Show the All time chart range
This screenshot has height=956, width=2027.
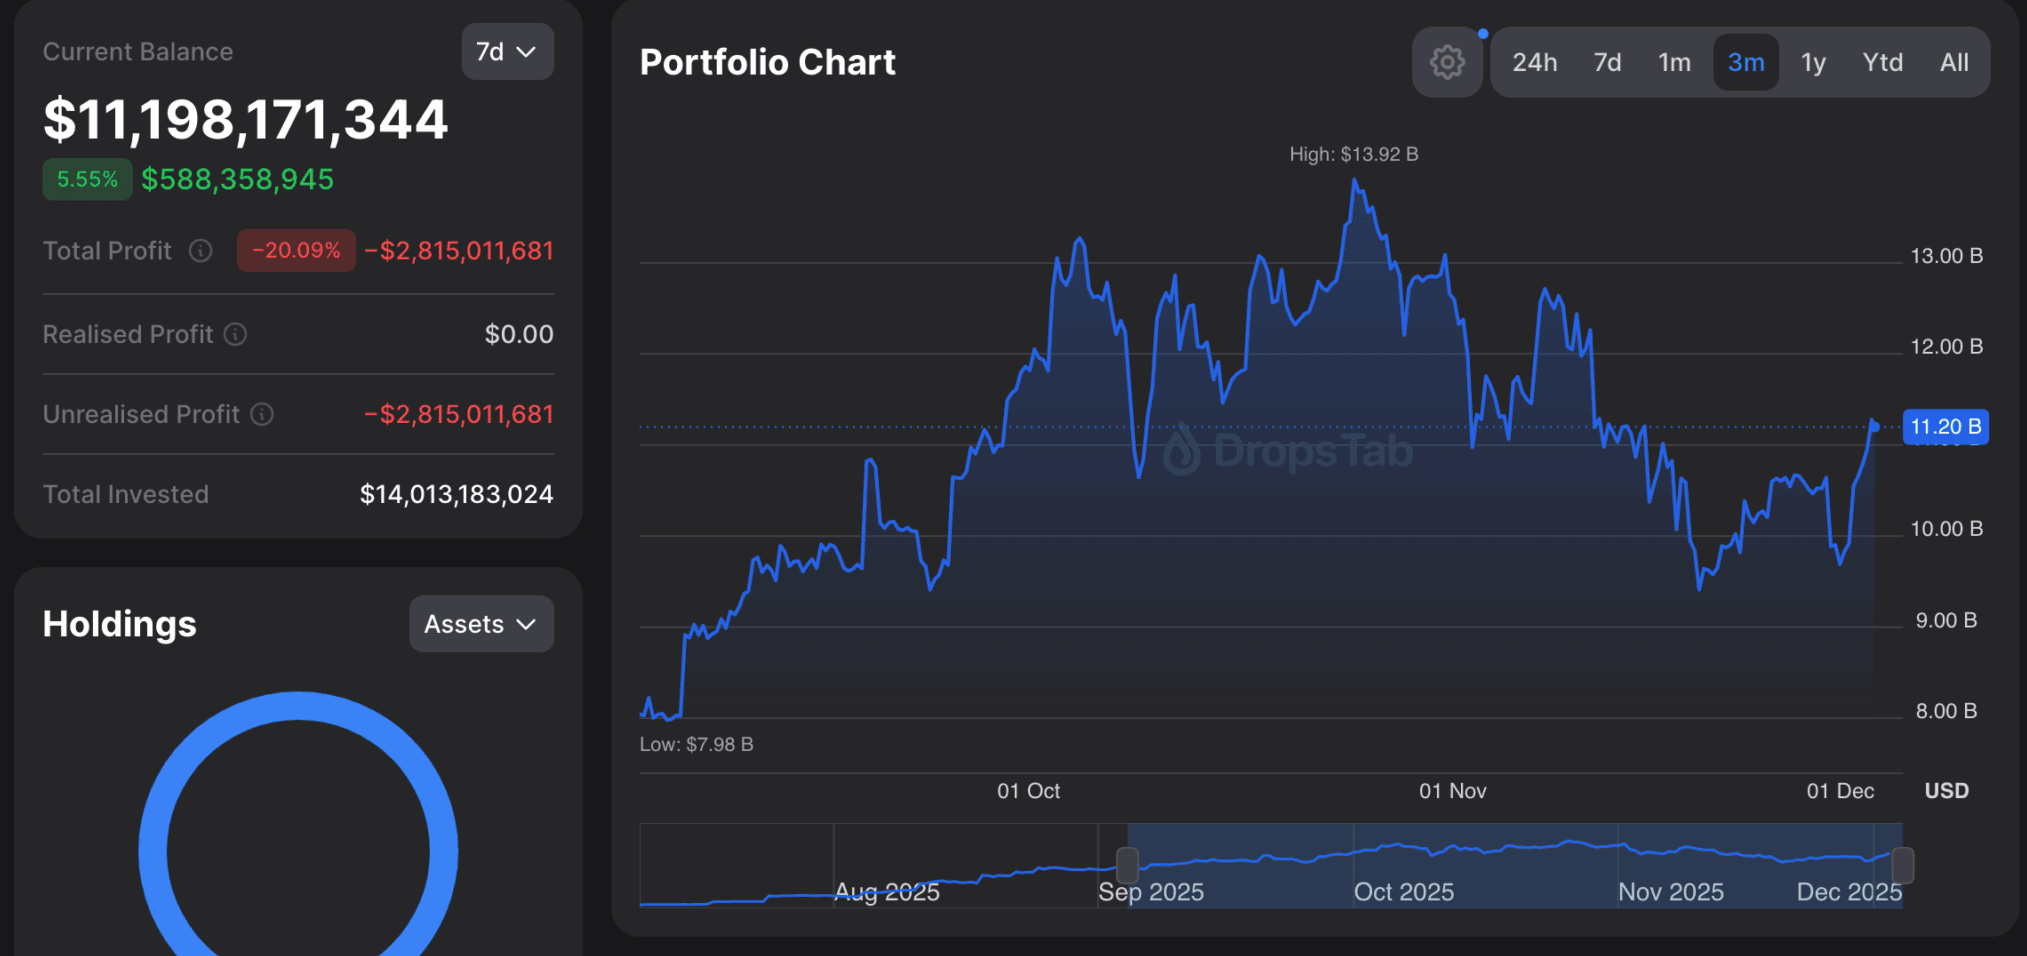(x=1954, y=62)
